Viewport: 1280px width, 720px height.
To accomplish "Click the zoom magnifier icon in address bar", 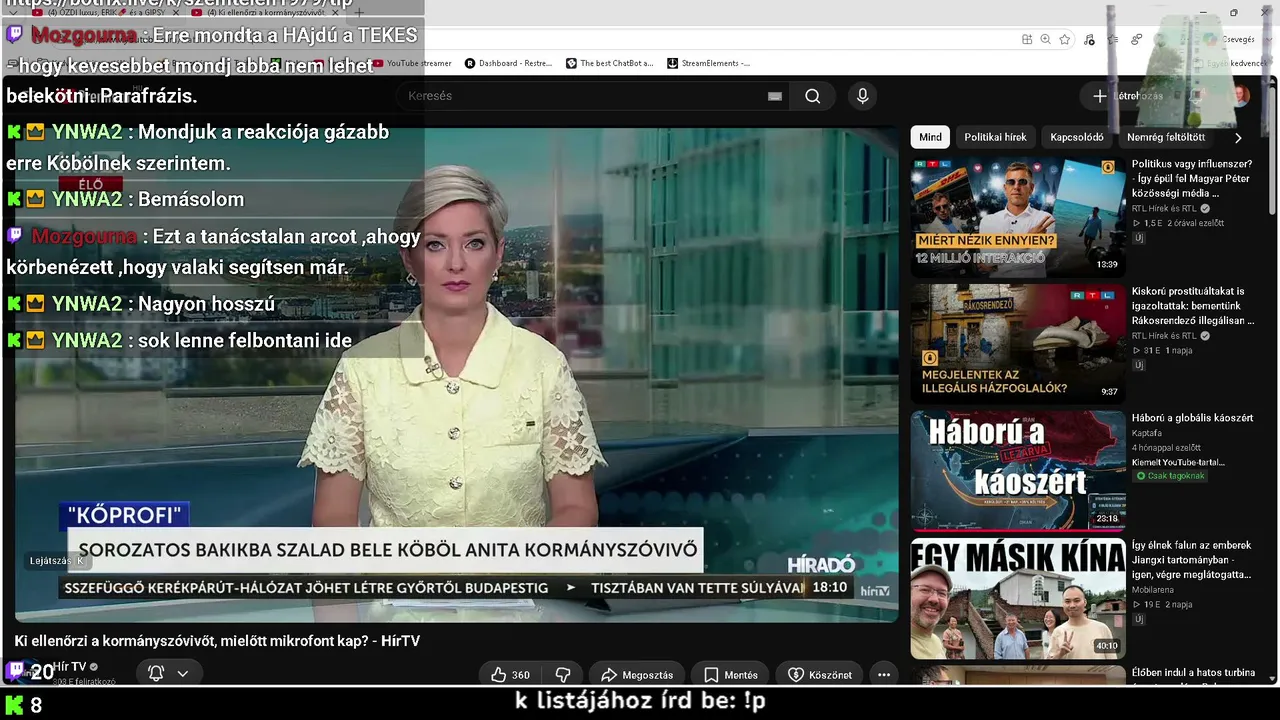I will (x=1045, y=39).
